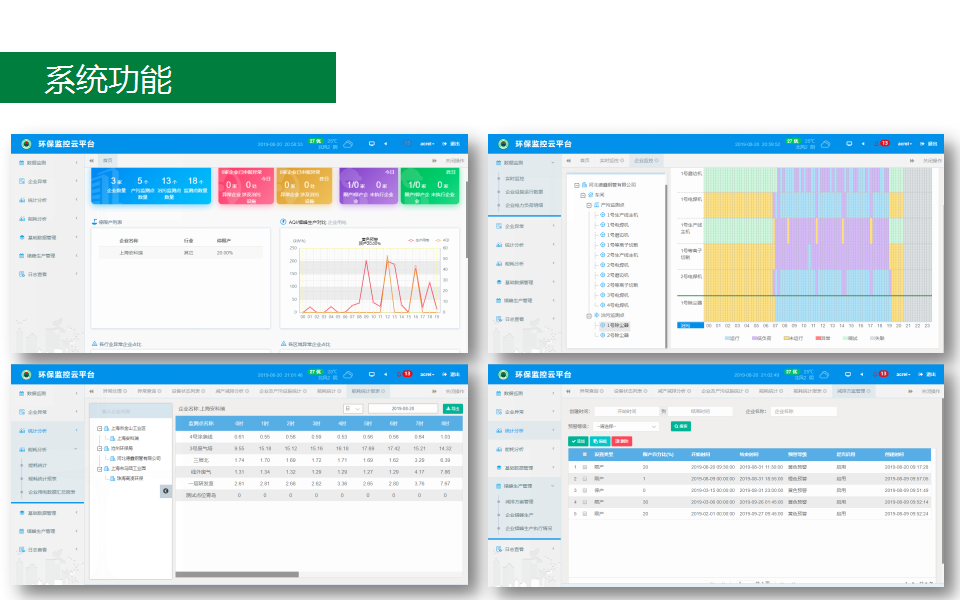960x600 pixels.
Task: Click the 2019-08-20 date field above the statistics table
Action: (402, 408)
